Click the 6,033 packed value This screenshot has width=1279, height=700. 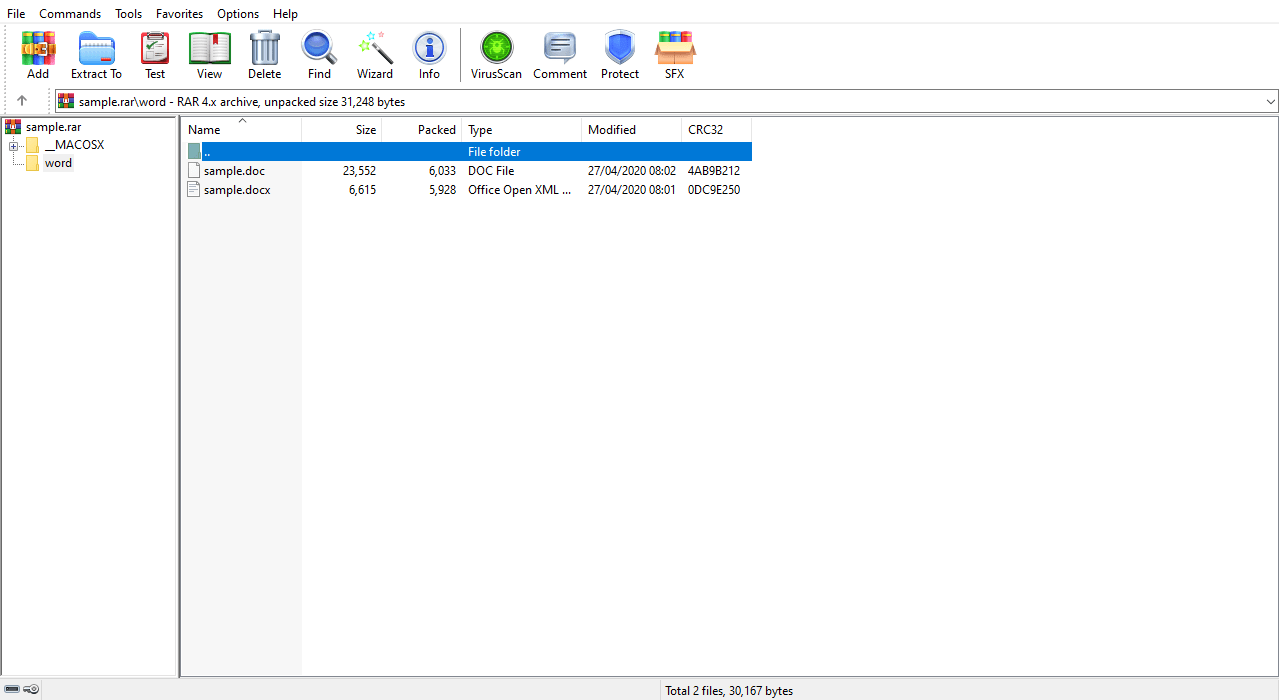click(442, 171)
